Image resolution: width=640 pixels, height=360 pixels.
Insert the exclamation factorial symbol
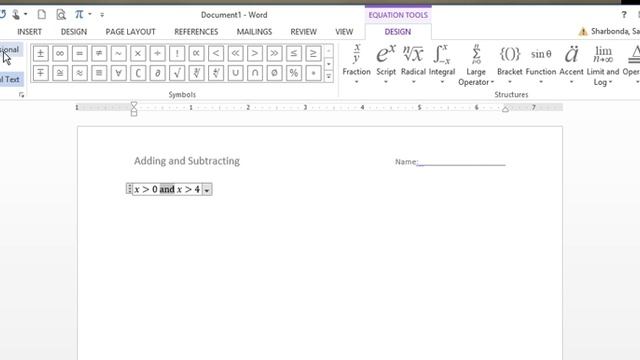point(177,53)
